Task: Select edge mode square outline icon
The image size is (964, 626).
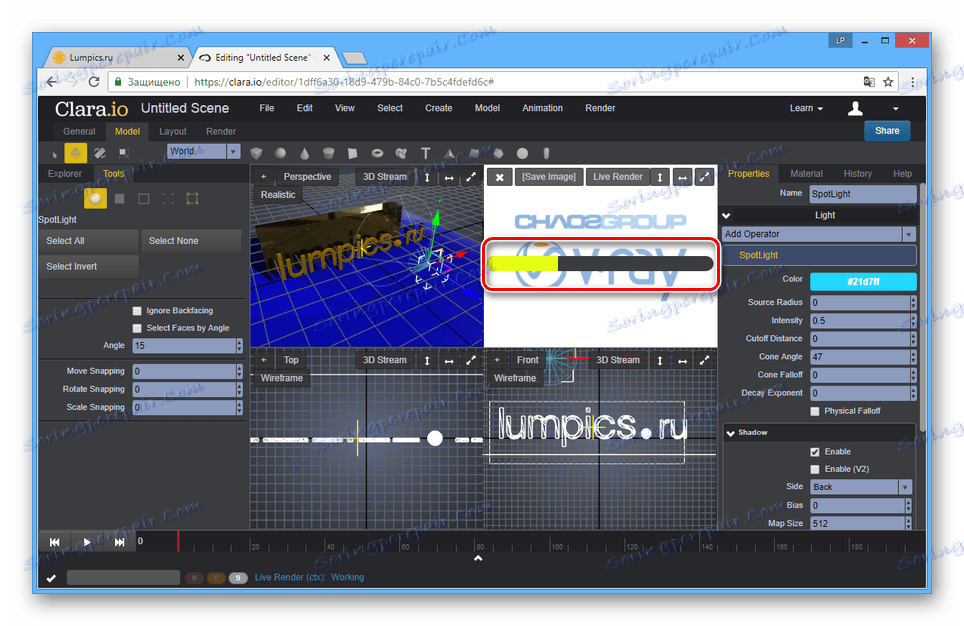Action: point(144,199)
